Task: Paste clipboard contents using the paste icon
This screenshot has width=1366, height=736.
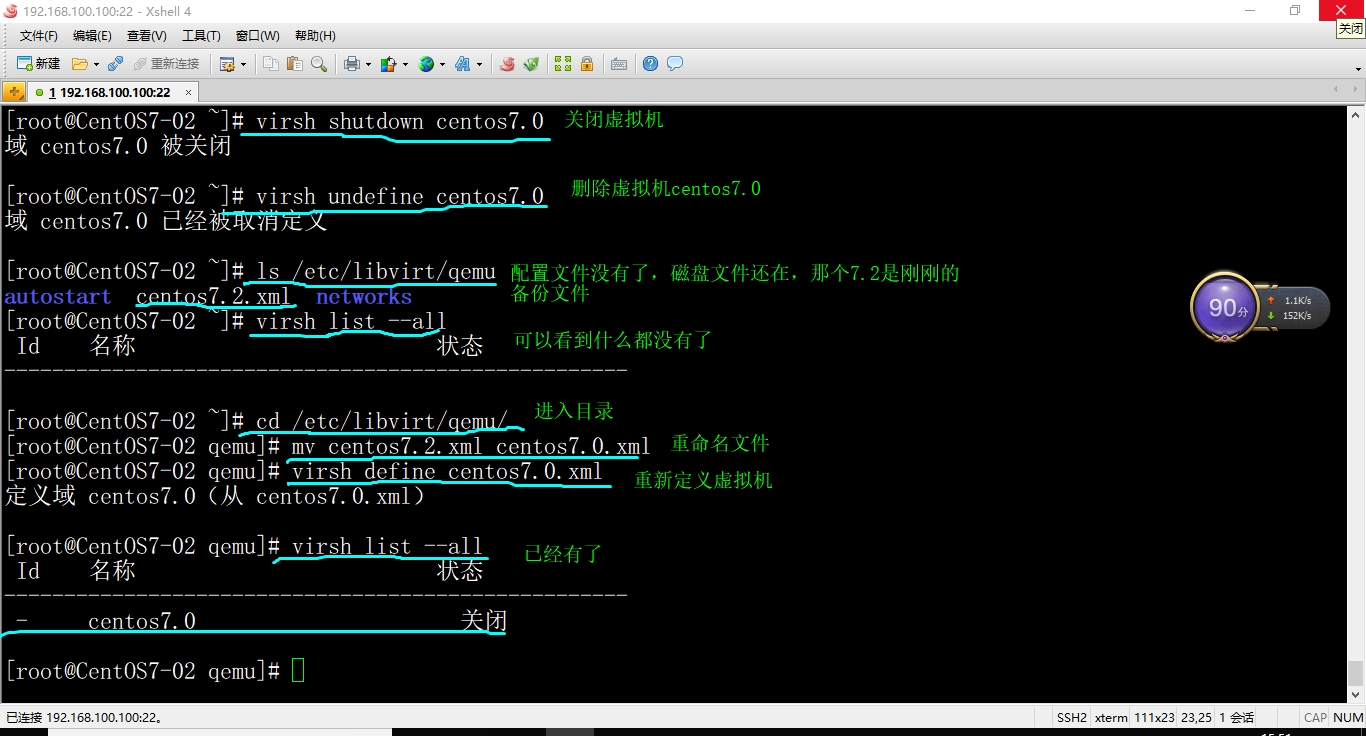Action: (294, 63)
